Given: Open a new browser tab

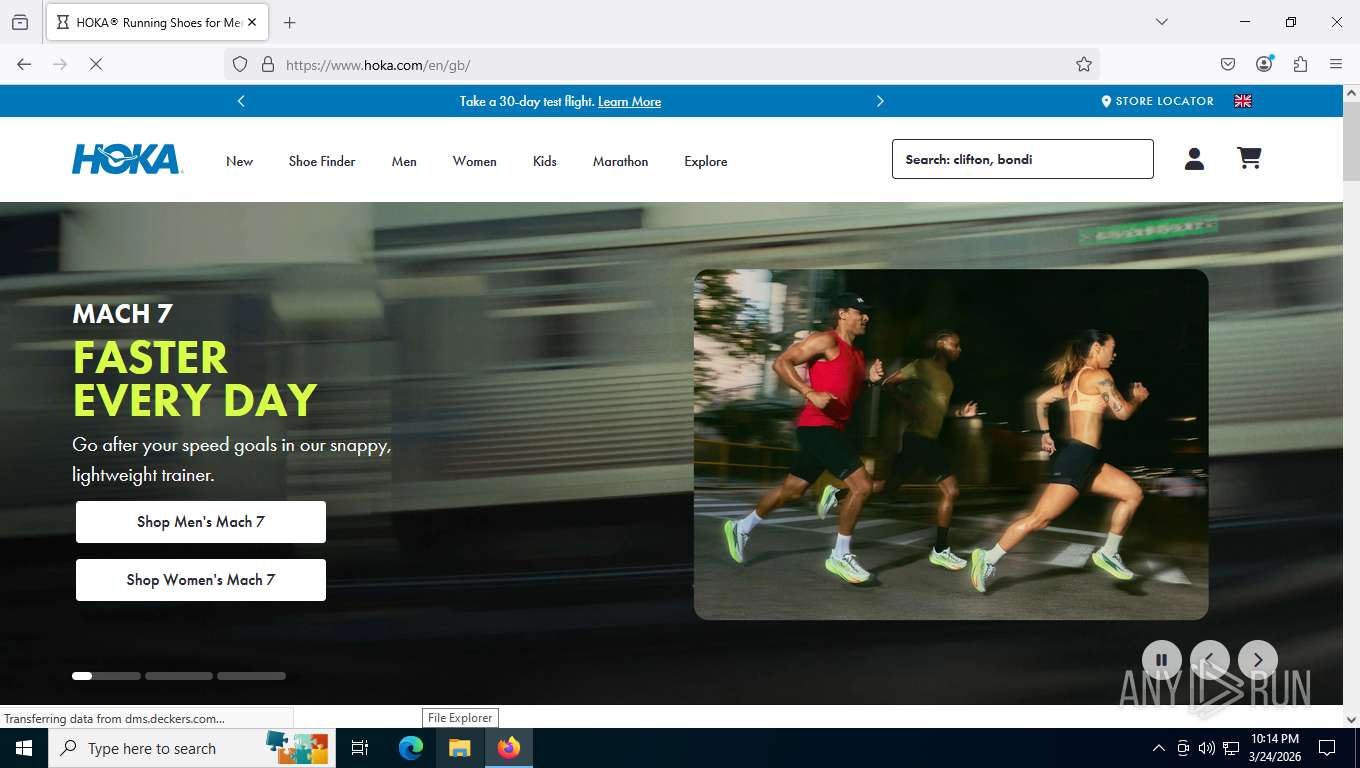Looking at the screenshot, I should 290,22.
